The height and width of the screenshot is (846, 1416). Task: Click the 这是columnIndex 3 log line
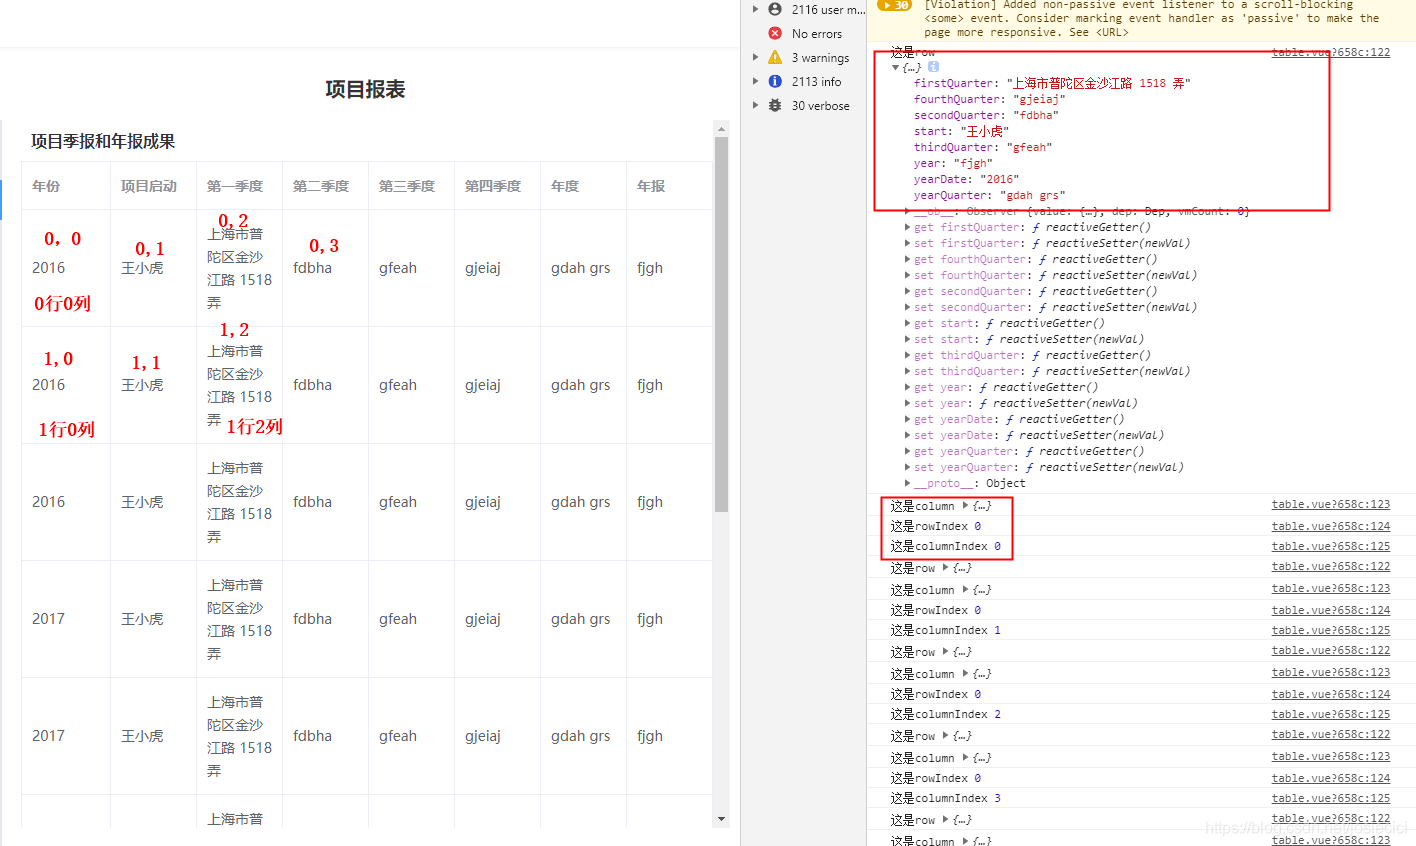coord(945,798)
